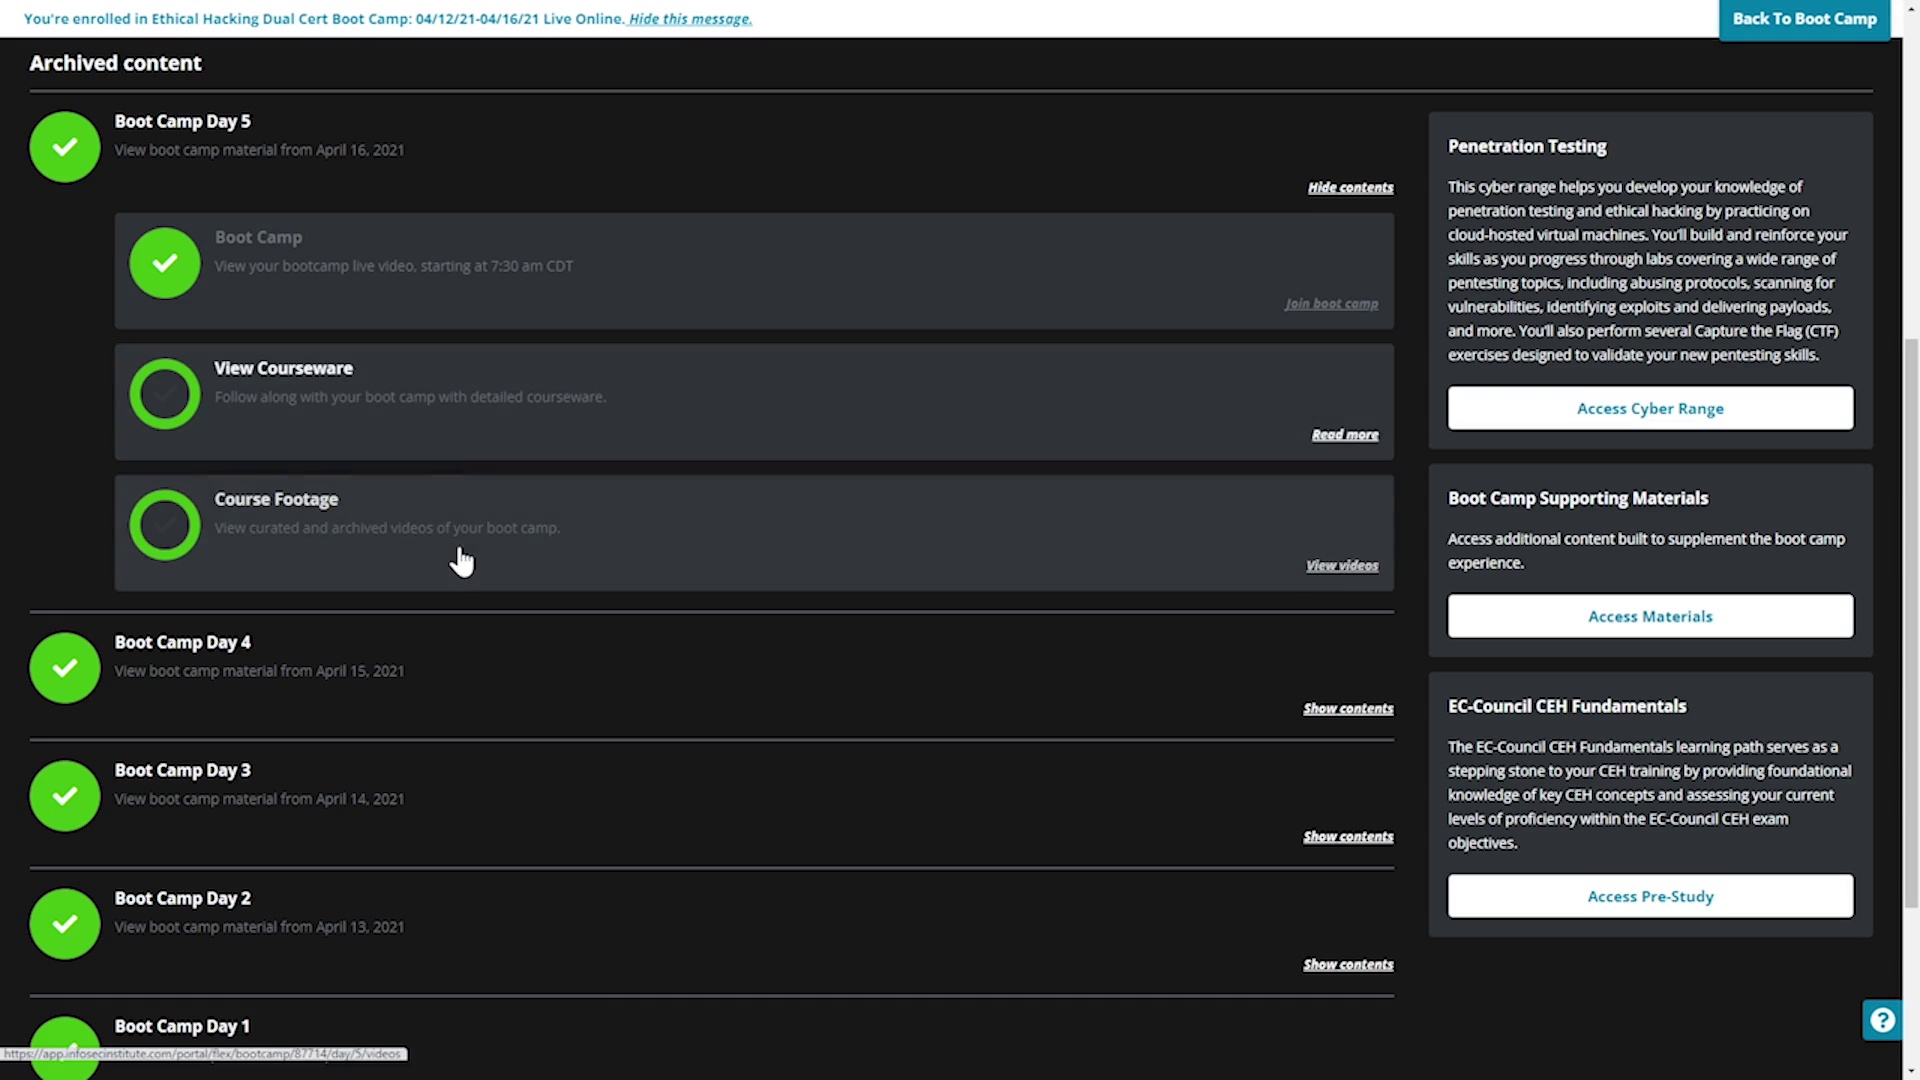Click the Back To Boot Camp button
This screenshot has width=1920, height=1080.
(x=1804, y=19)
